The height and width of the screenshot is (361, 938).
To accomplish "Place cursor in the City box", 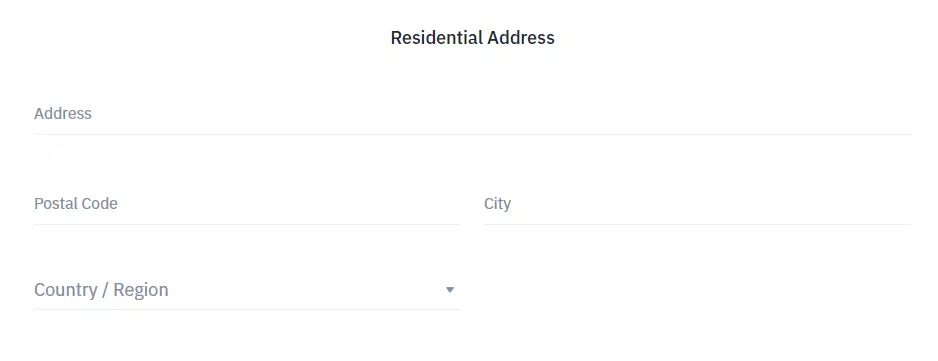I will [698, 204].
